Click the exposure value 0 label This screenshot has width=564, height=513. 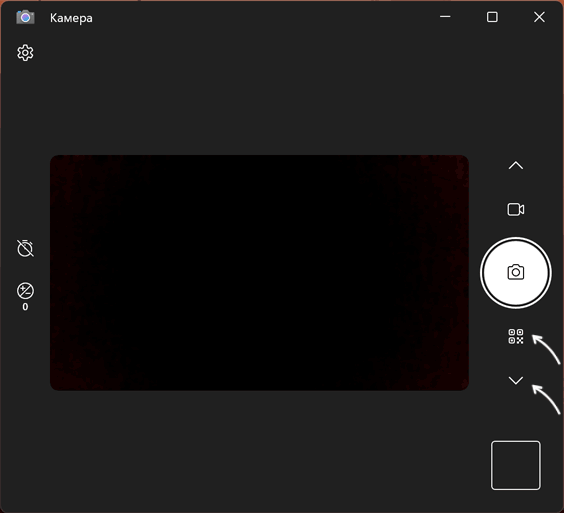[25, 307]
